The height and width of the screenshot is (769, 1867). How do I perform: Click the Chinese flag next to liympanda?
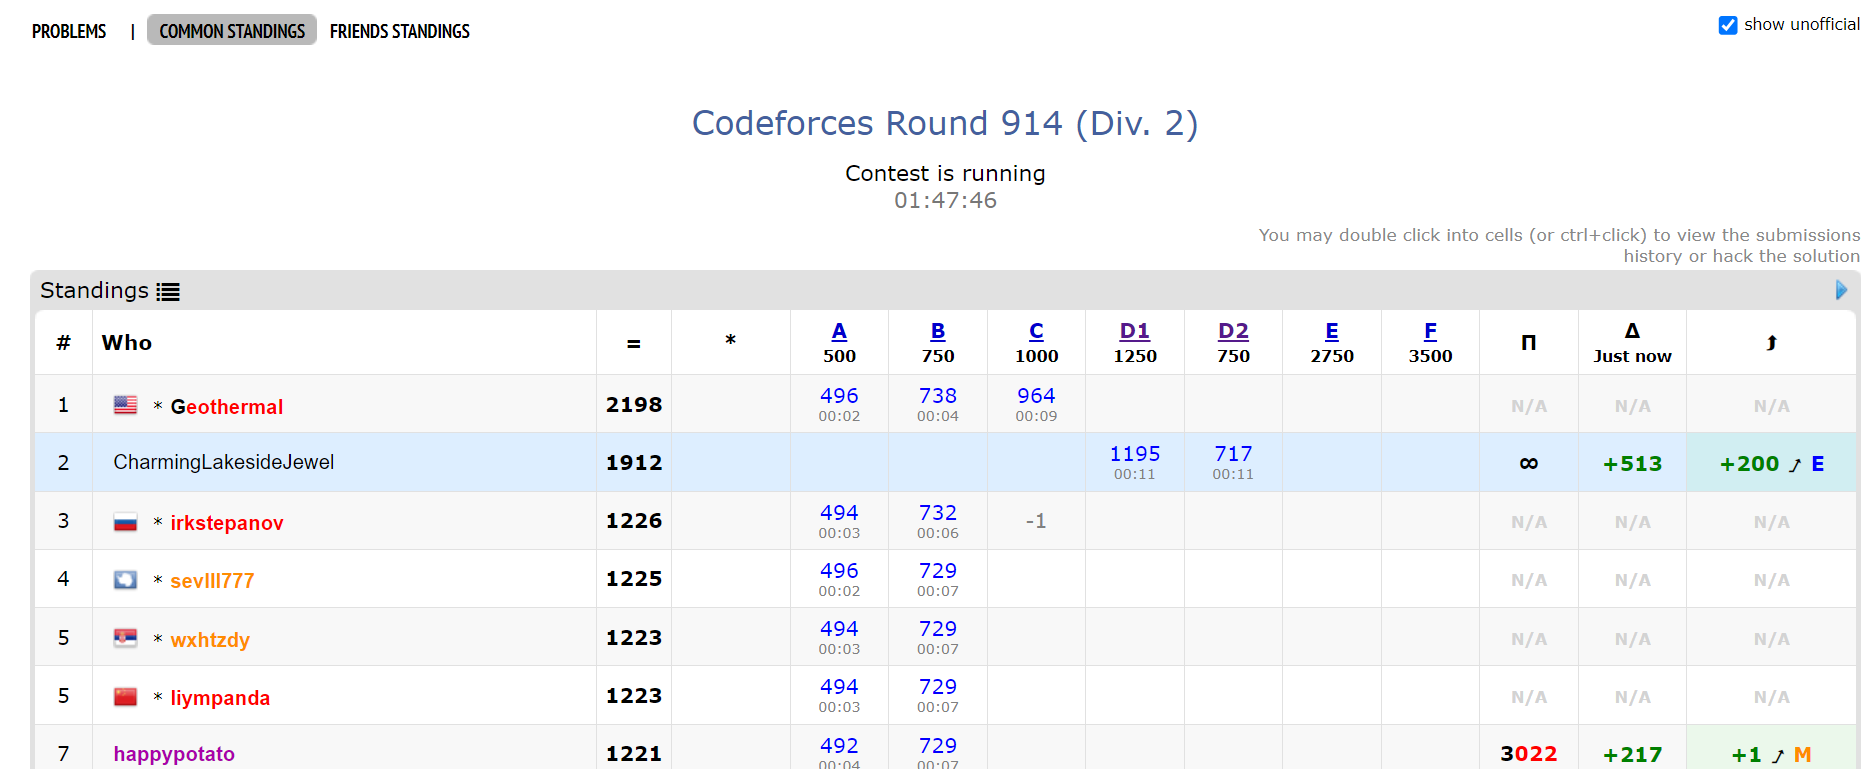coord(125,696)
